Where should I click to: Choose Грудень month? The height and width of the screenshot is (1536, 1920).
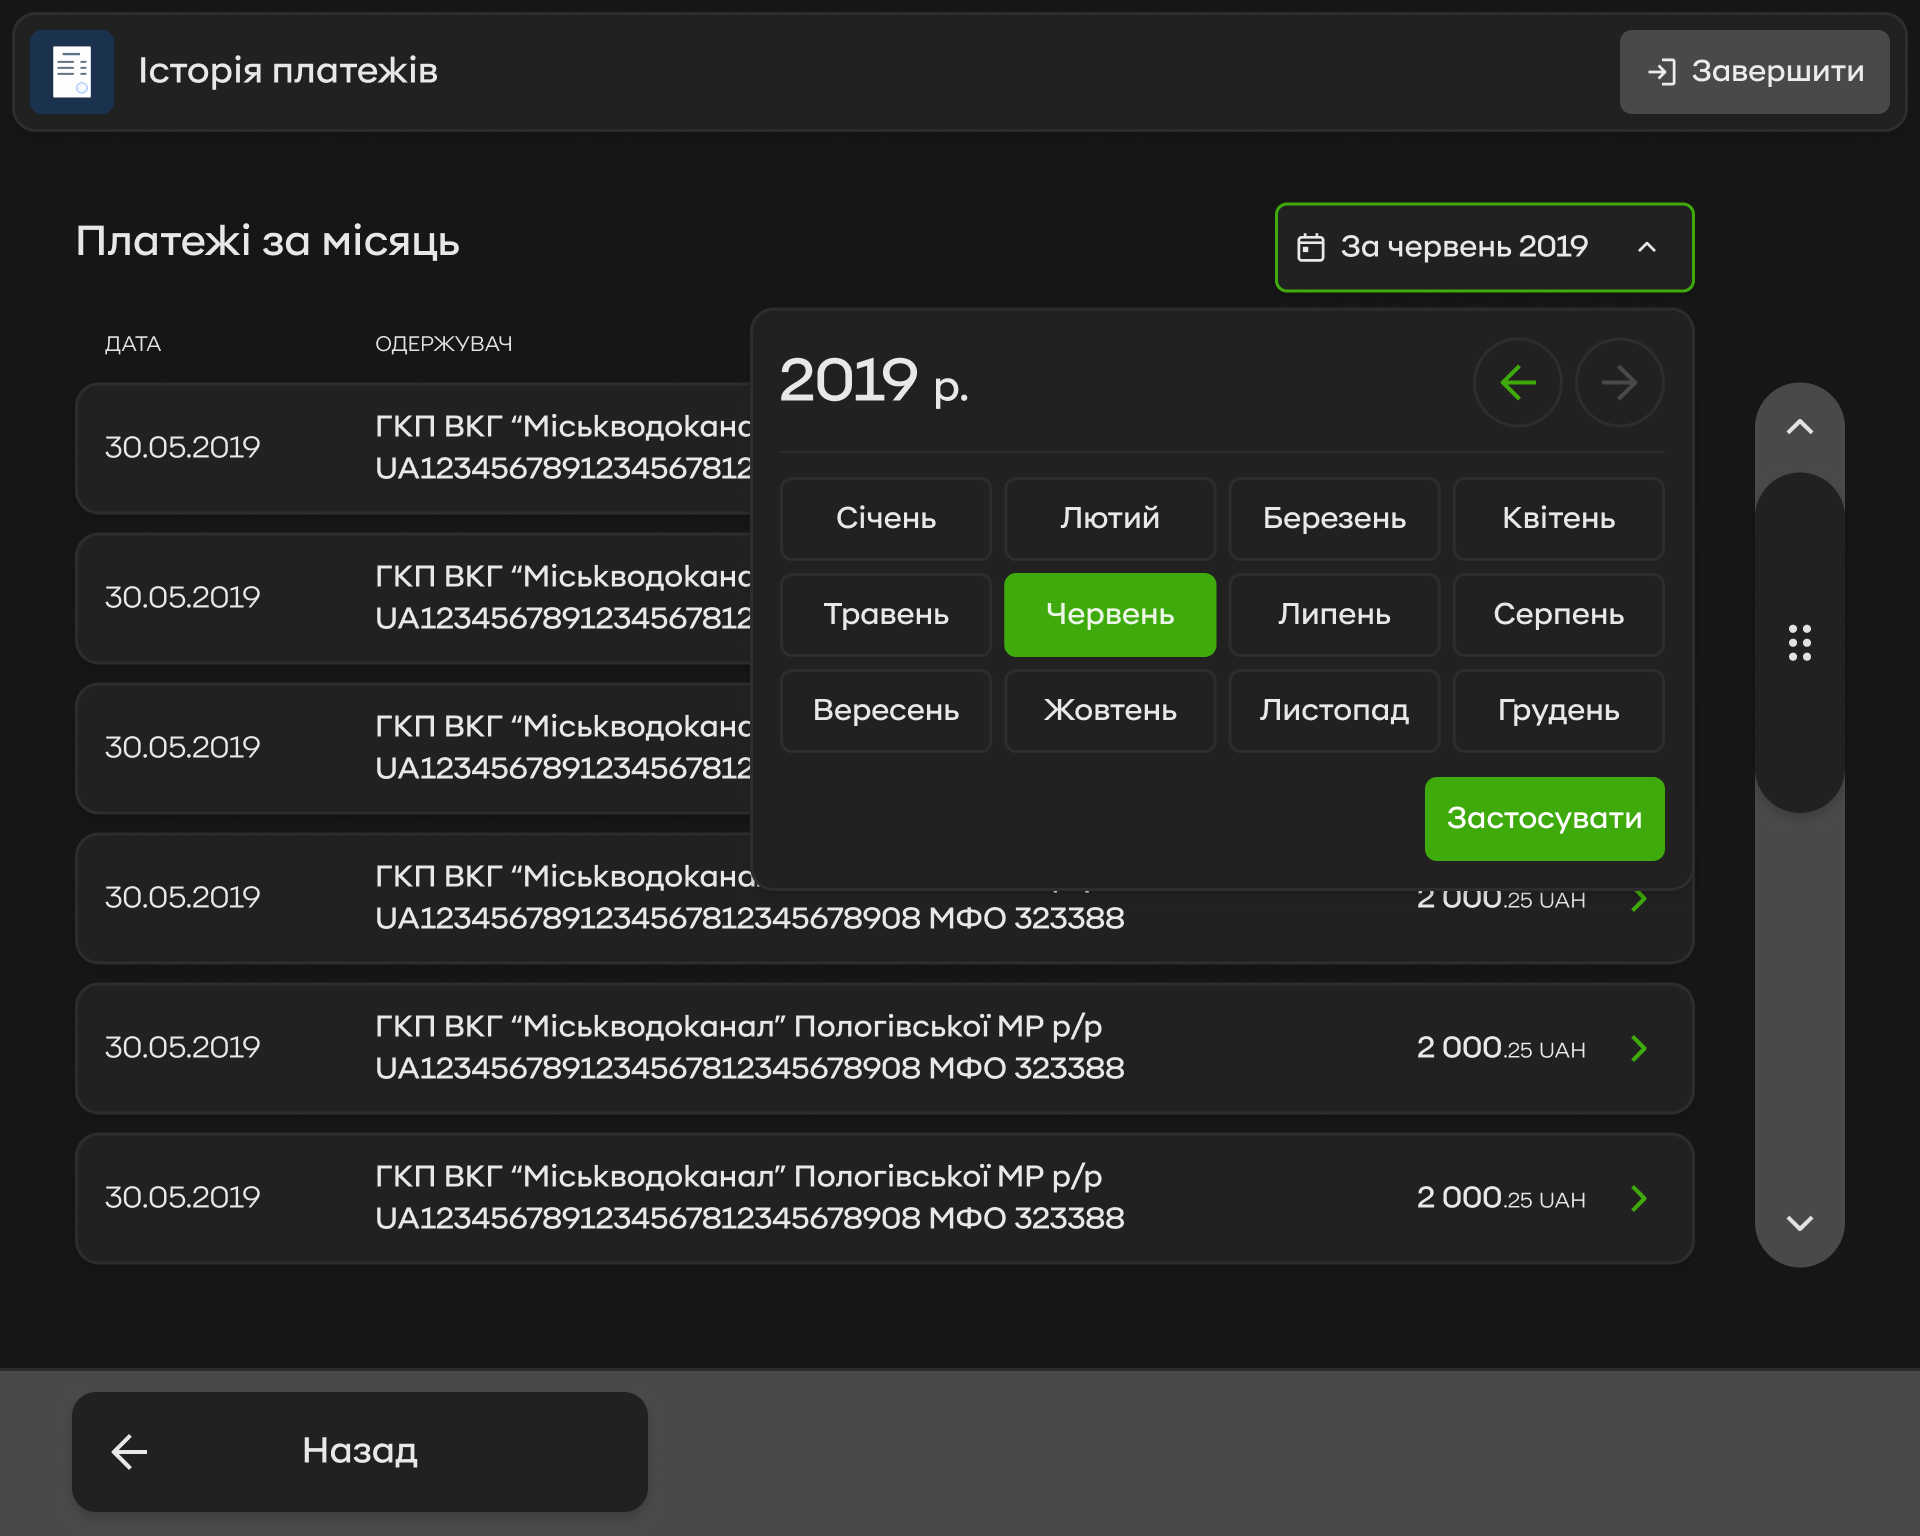coord(1558,710)
